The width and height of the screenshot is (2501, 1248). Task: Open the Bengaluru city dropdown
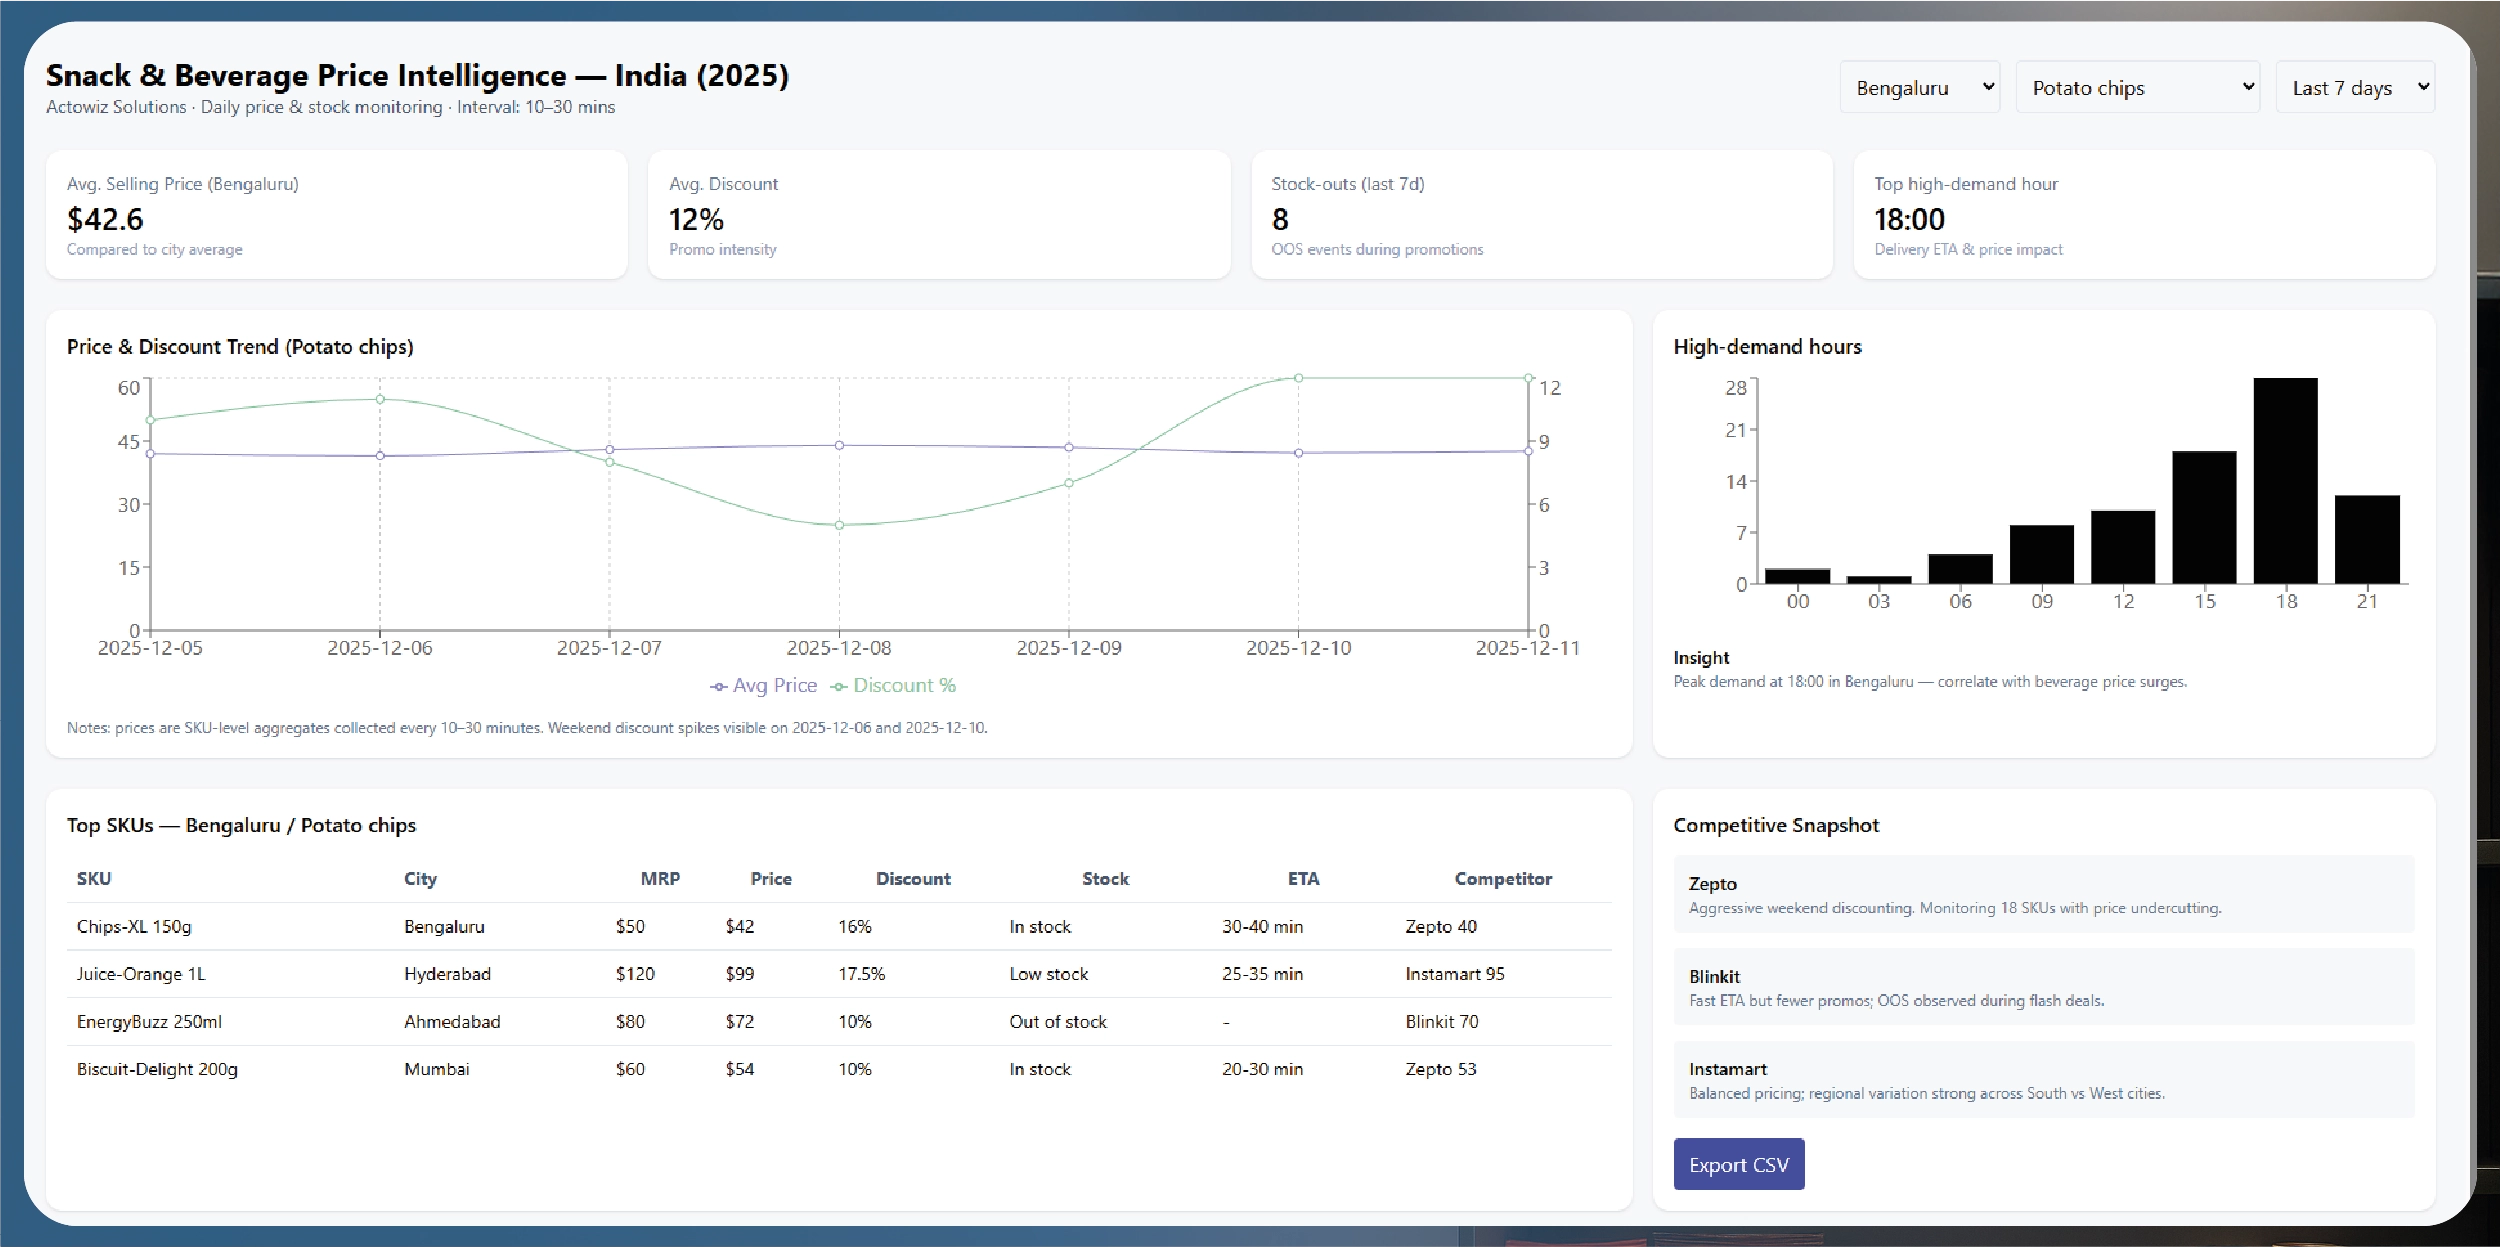pos(1919,88)
